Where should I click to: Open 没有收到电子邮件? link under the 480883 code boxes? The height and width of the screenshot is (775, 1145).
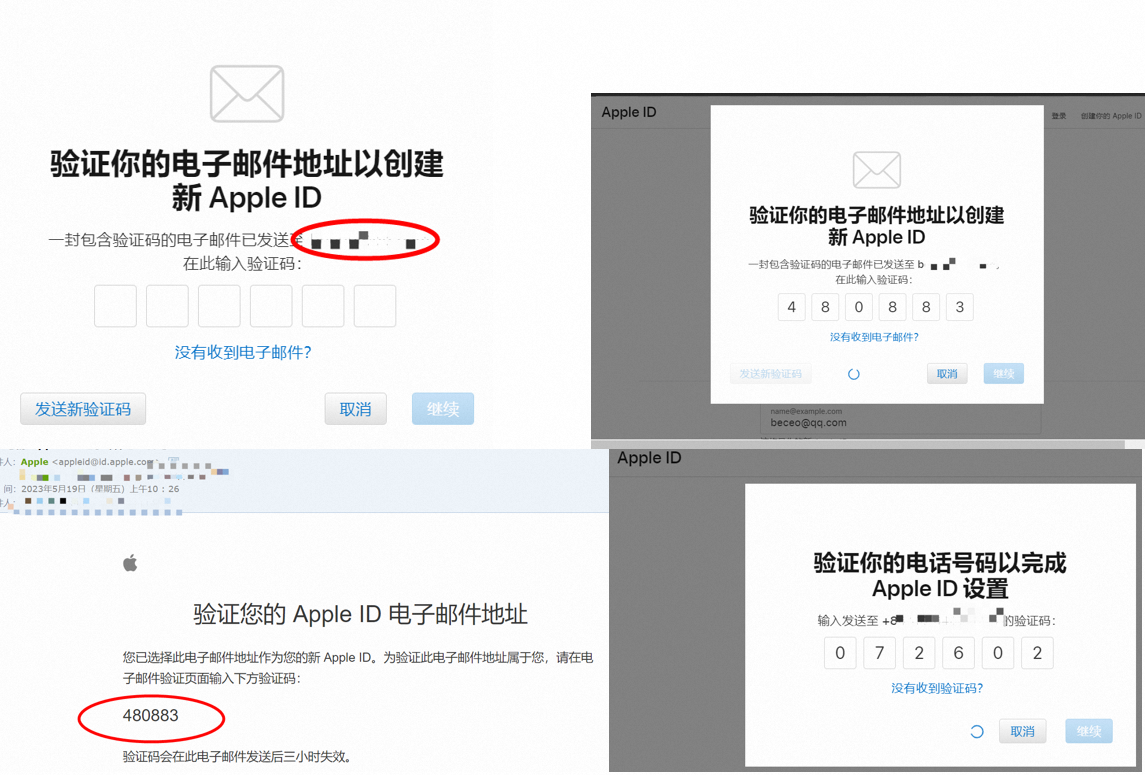pyautogui.click(x=874, y=337)
